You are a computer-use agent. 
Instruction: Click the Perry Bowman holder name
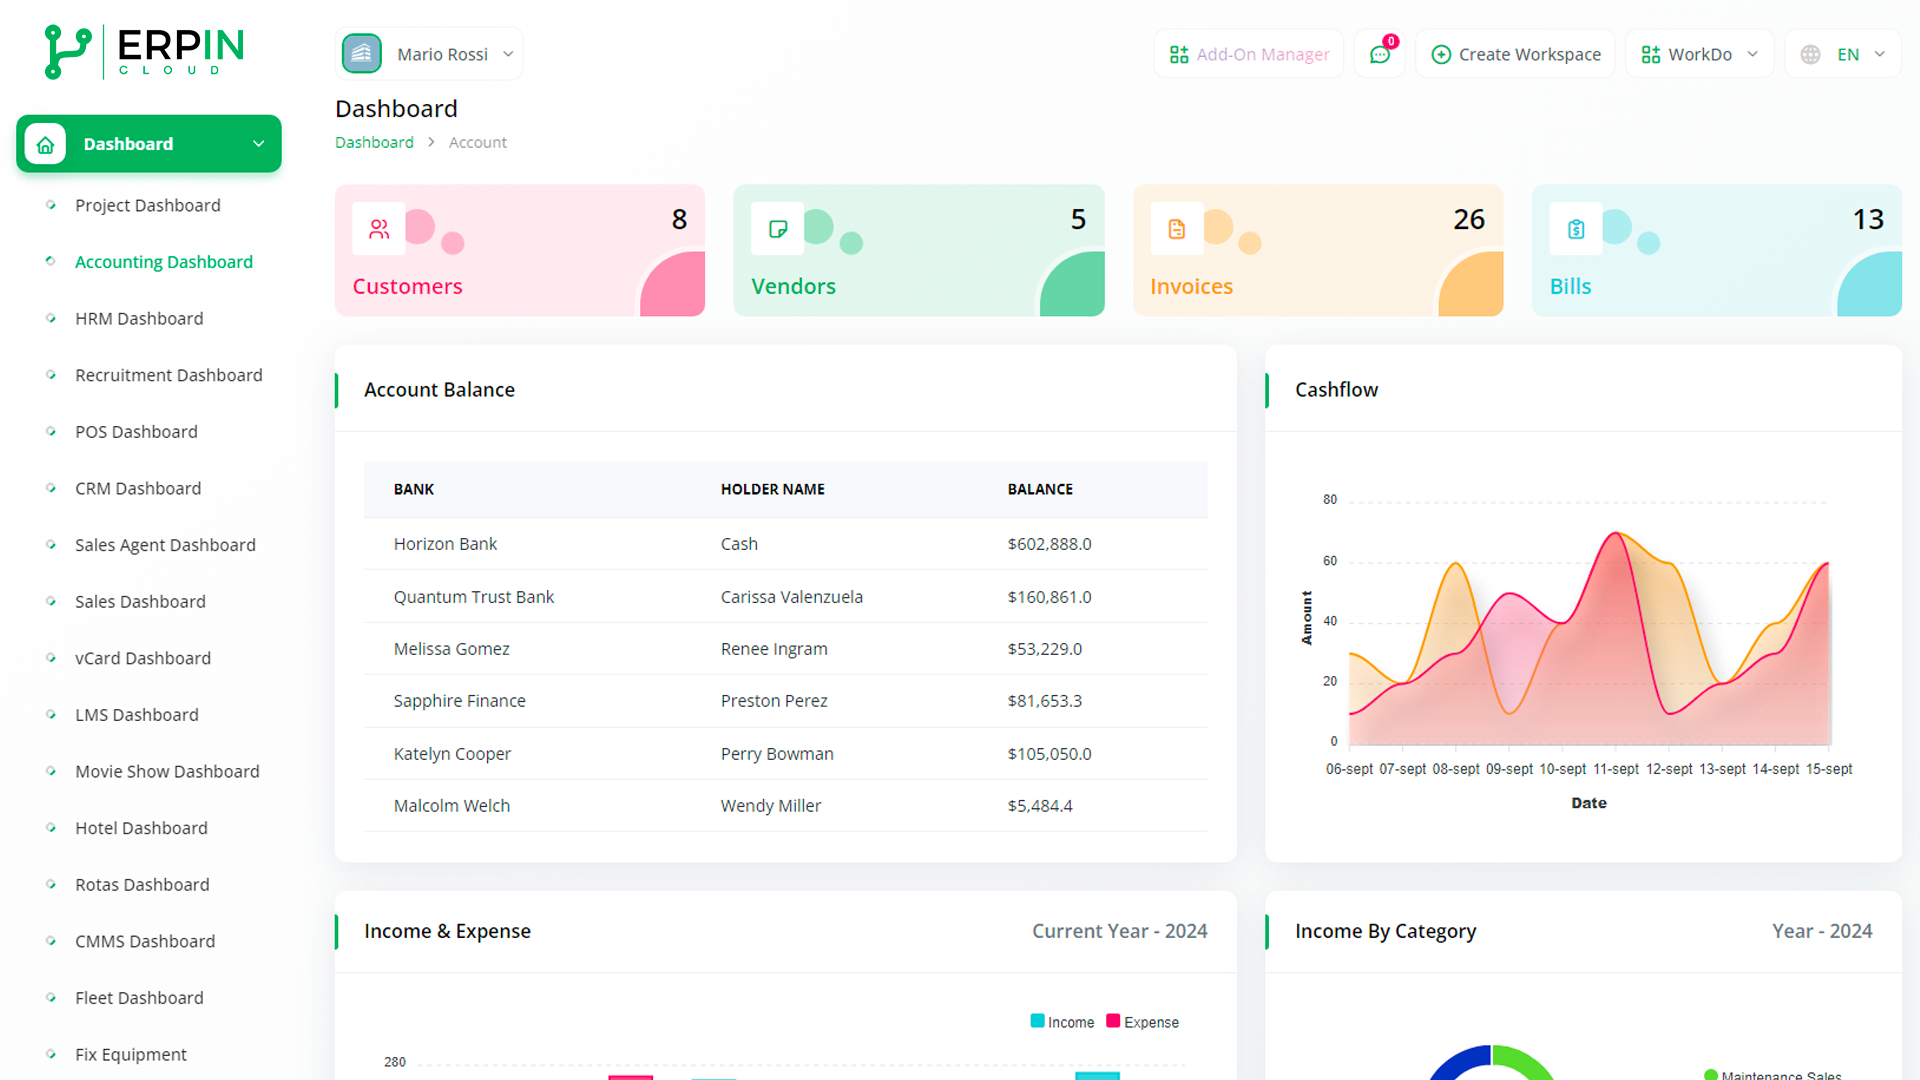(777, 754)
